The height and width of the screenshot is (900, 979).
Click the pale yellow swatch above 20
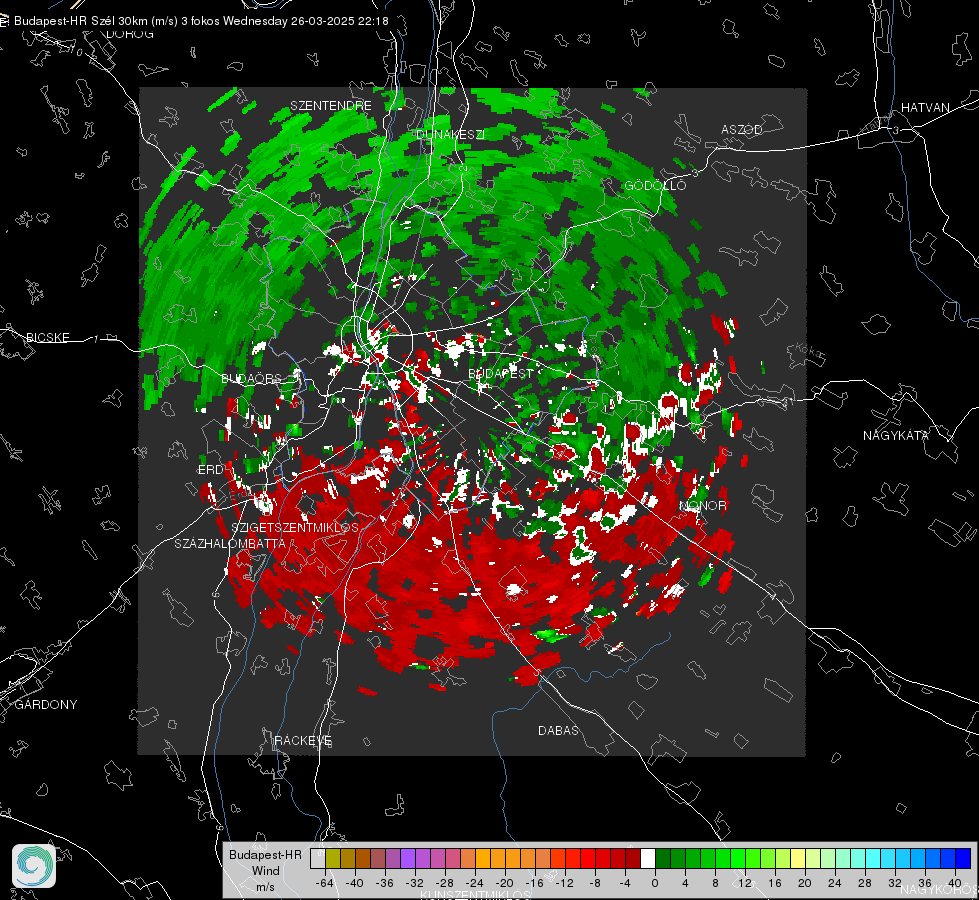(798, 858)
